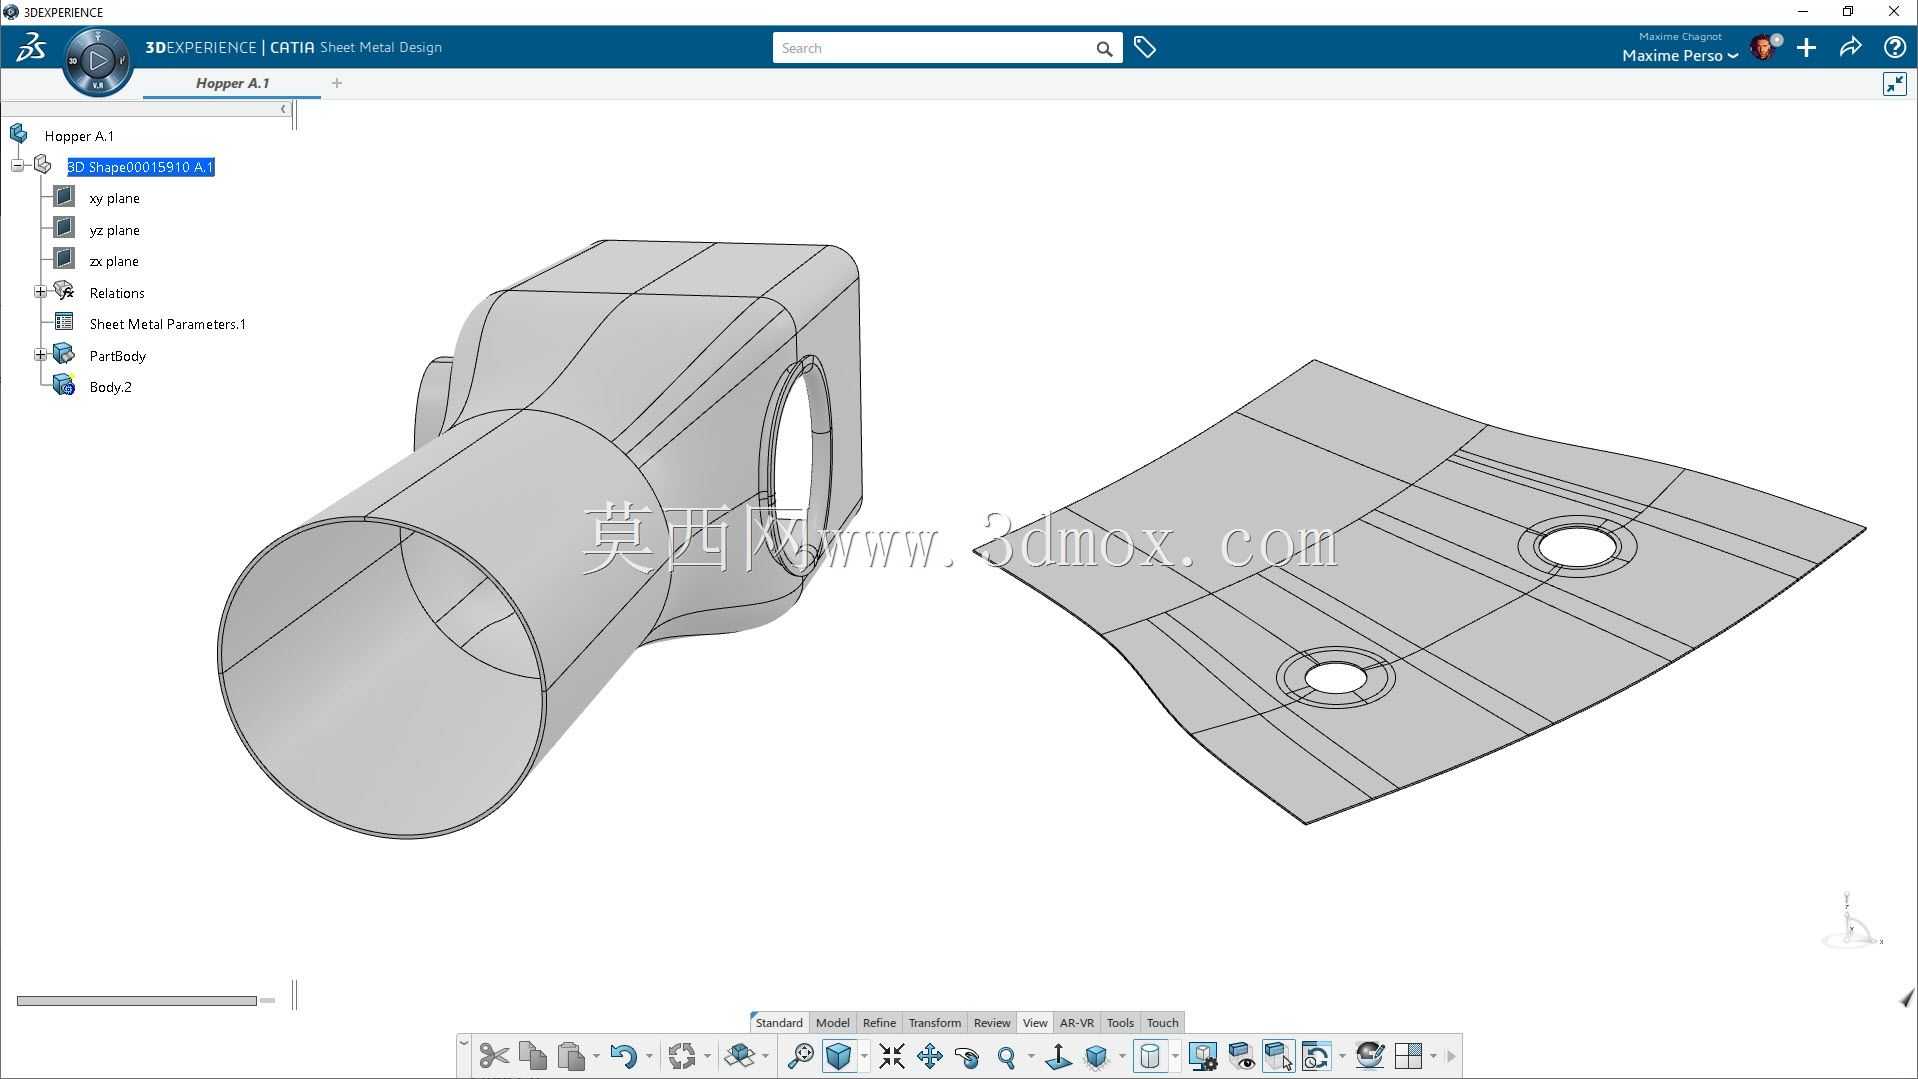This screenshot has width=1918, height=1079.
Task: Expand the Relations tree node
Action: coord(40,292)
